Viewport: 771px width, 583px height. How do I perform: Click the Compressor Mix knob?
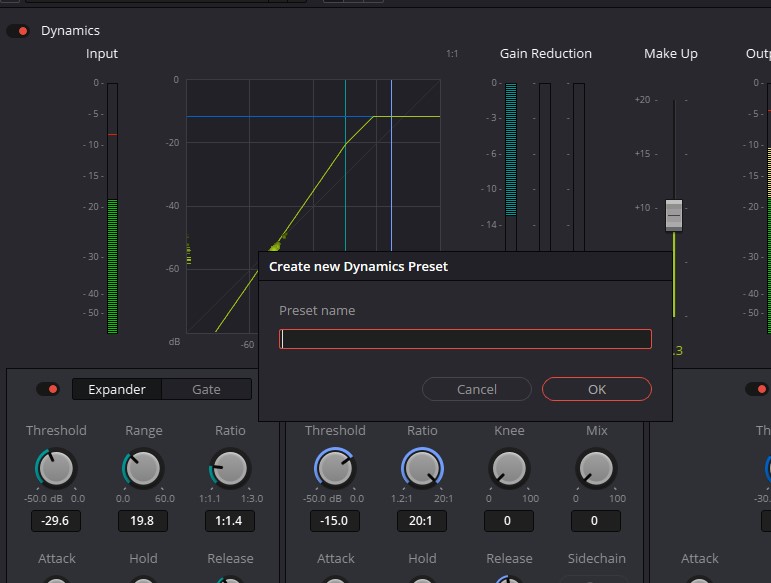[596, 468]
